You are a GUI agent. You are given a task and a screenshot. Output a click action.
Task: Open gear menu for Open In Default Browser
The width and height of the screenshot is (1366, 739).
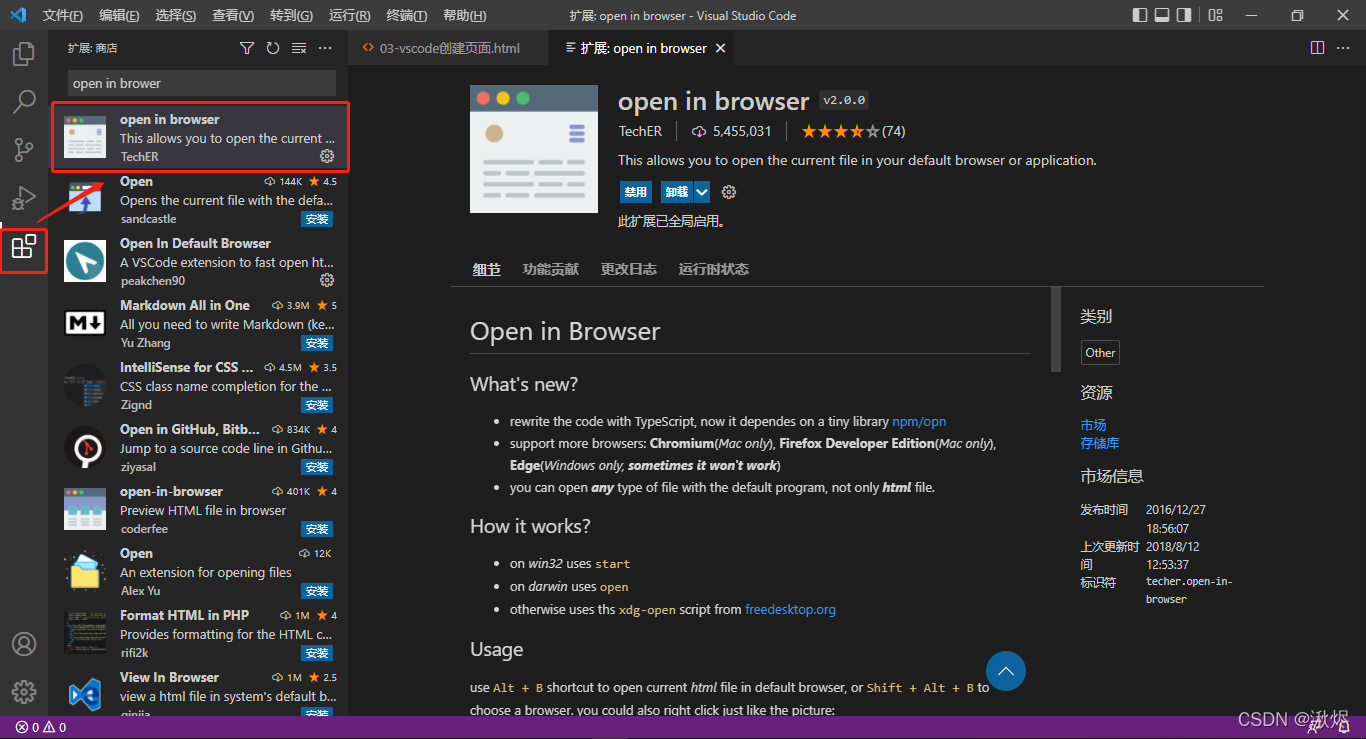pyautogui.click(x=326, y=280)
